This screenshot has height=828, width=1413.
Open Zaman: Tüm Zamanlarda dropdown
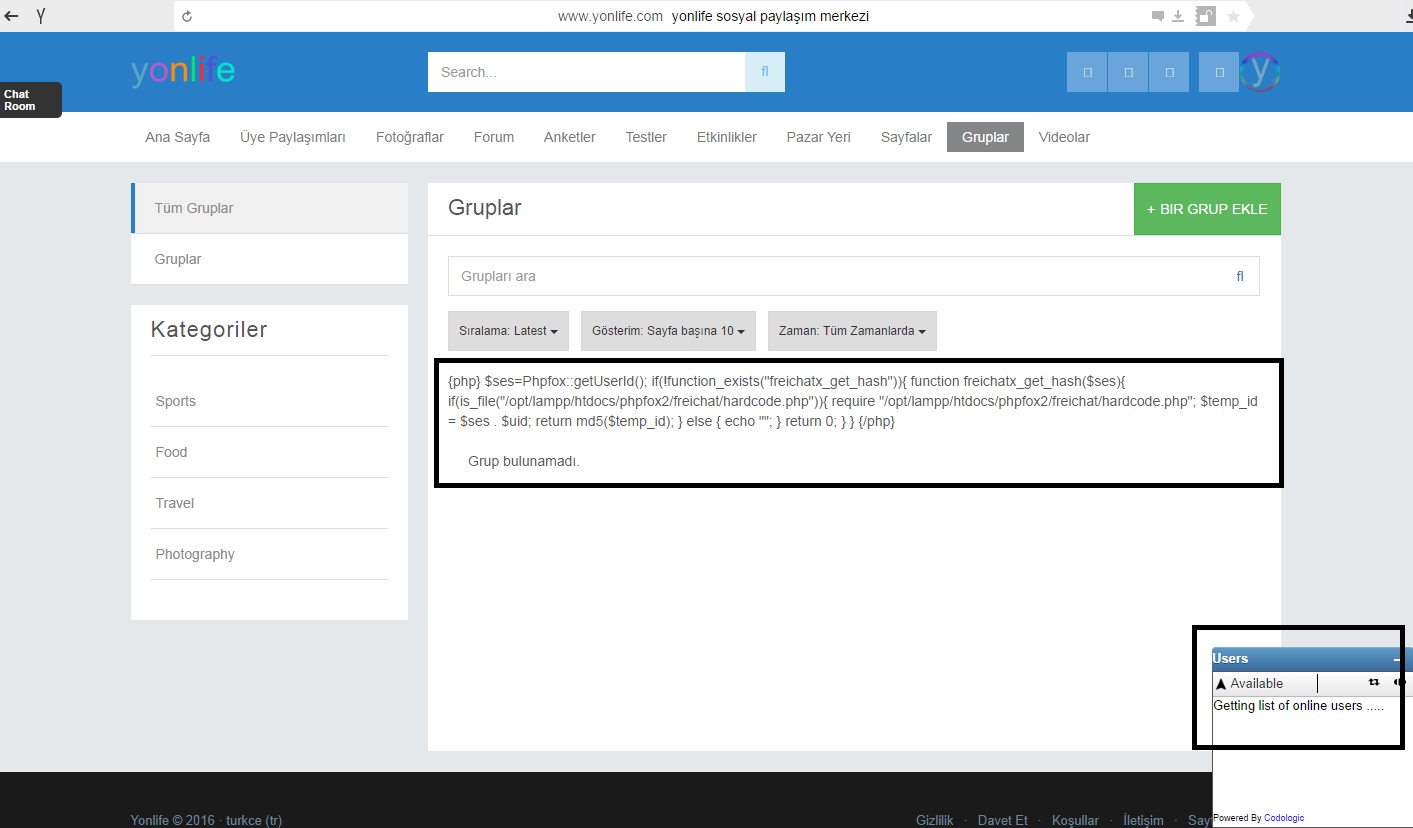point(852,331)
